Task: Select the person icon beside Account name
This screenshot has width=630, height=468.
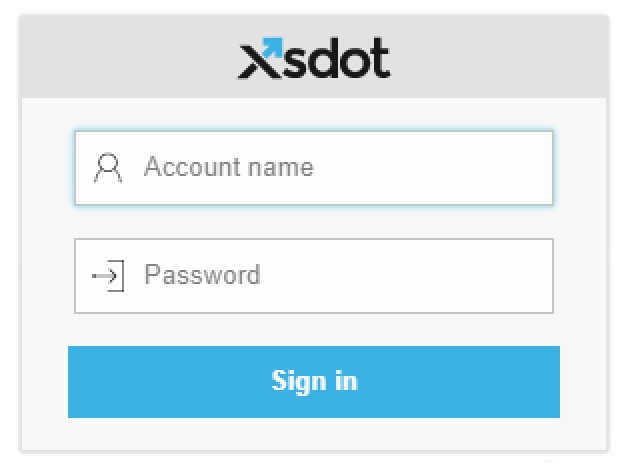Action: 108,168
